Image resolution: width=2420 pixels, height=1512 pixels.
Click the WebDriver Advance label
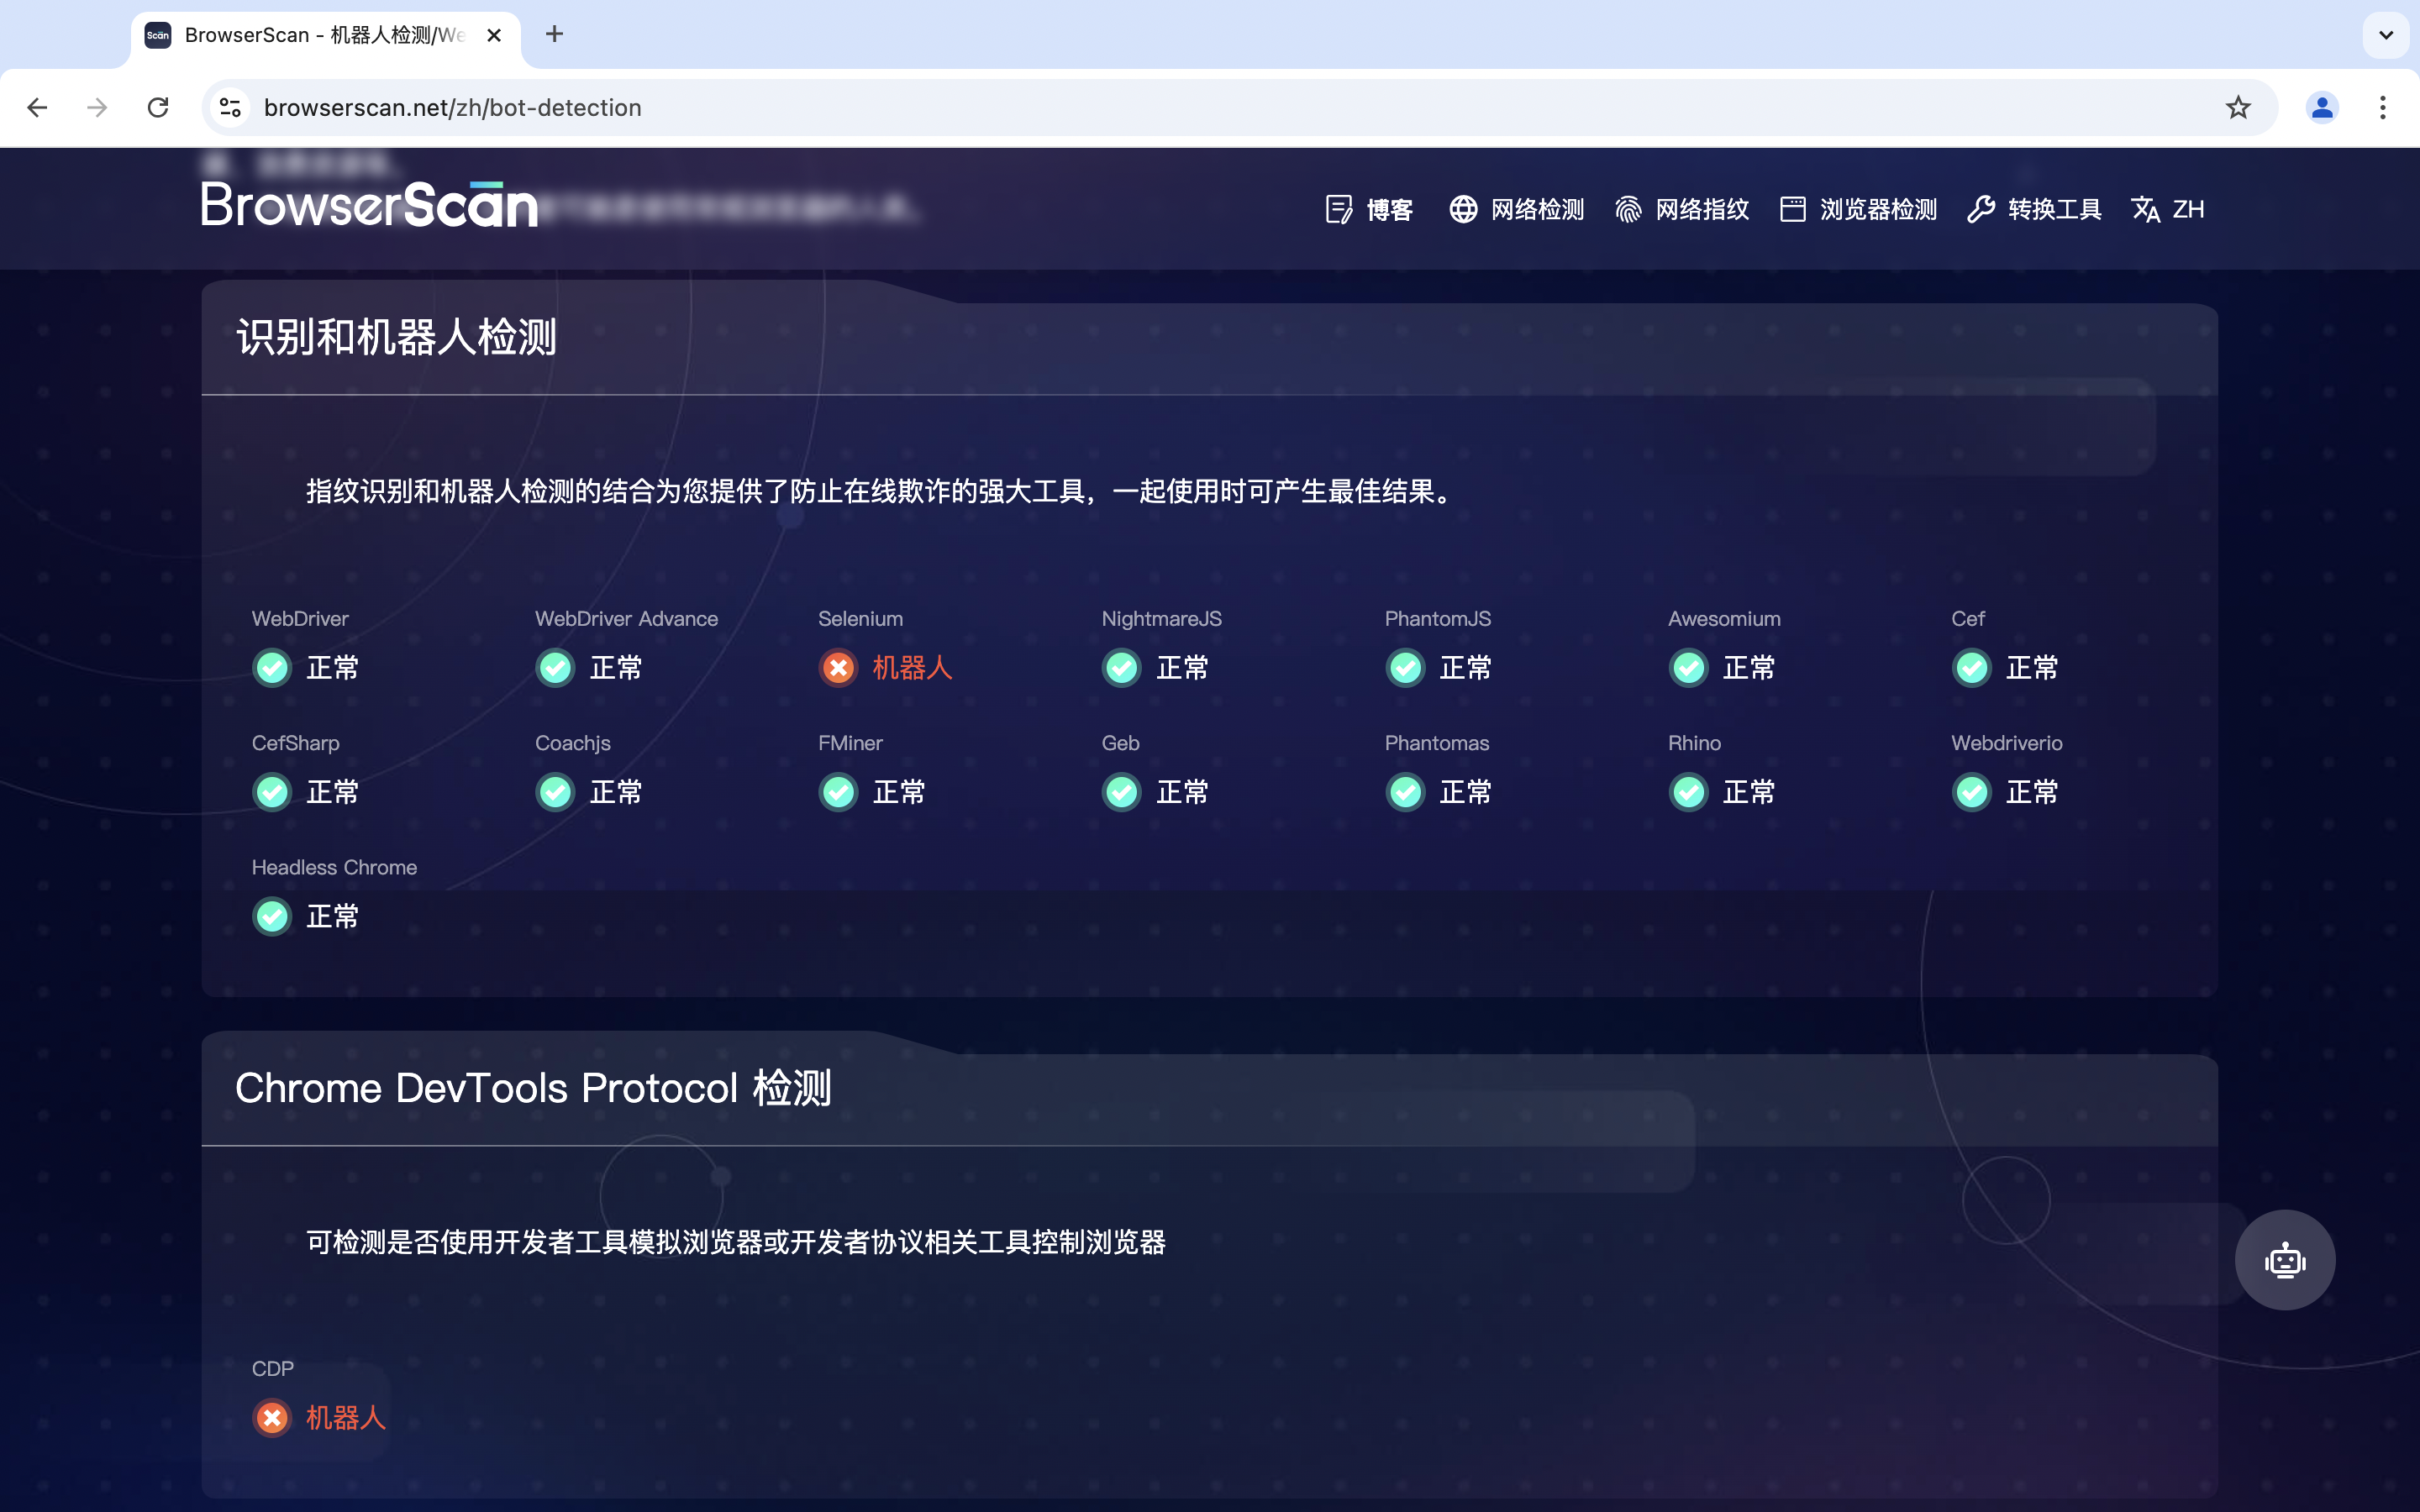(x=626, y=619)
